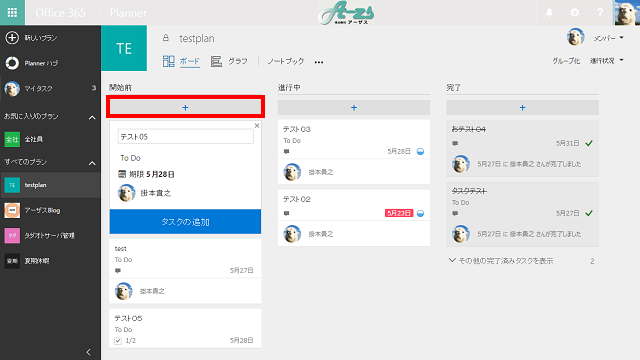Open the Office 365 app launcher grid
Image resolution: width=640 pixels, height=360 pixels.
[12, 13]
